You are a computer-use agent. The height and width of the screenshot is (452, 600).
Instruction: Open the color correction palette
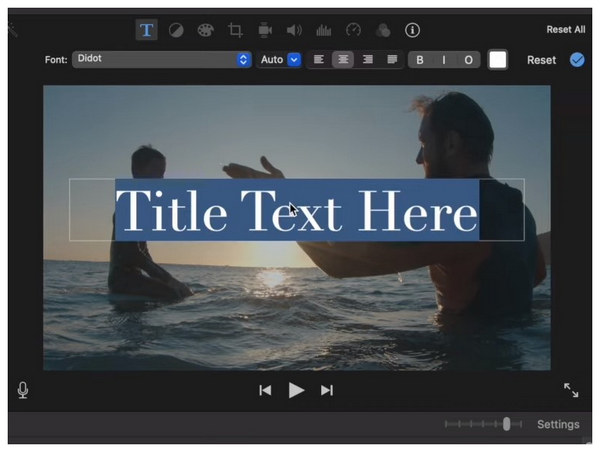tap(205, 30)
